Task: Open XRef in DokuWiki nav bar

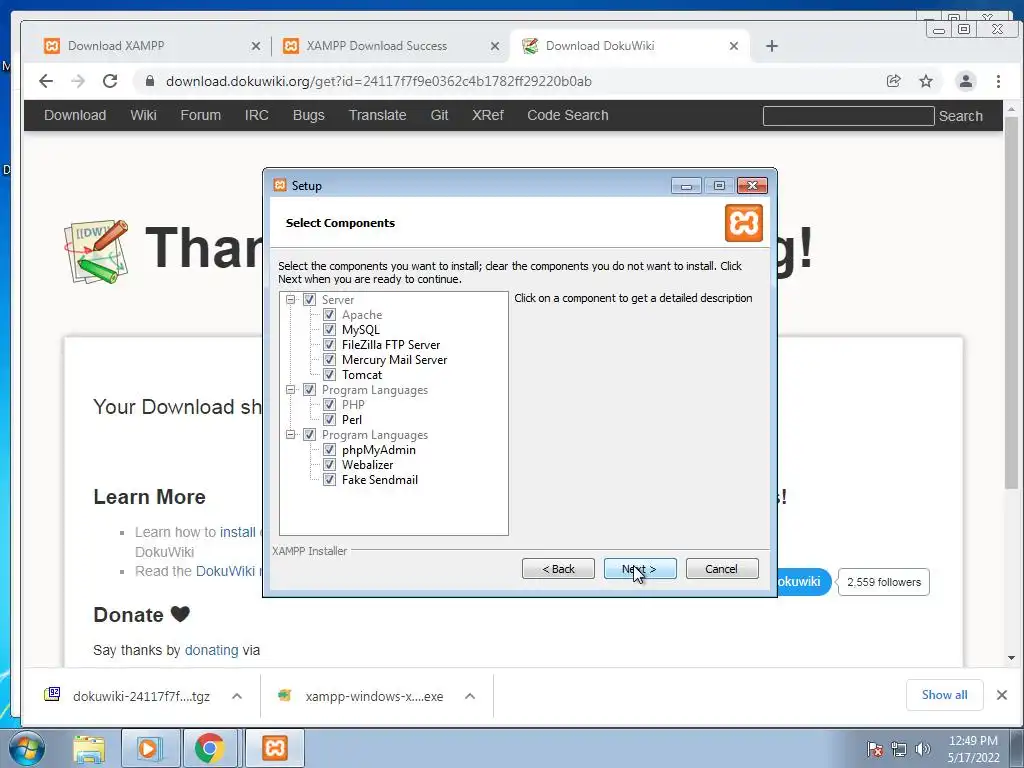Action: point(488,115)
